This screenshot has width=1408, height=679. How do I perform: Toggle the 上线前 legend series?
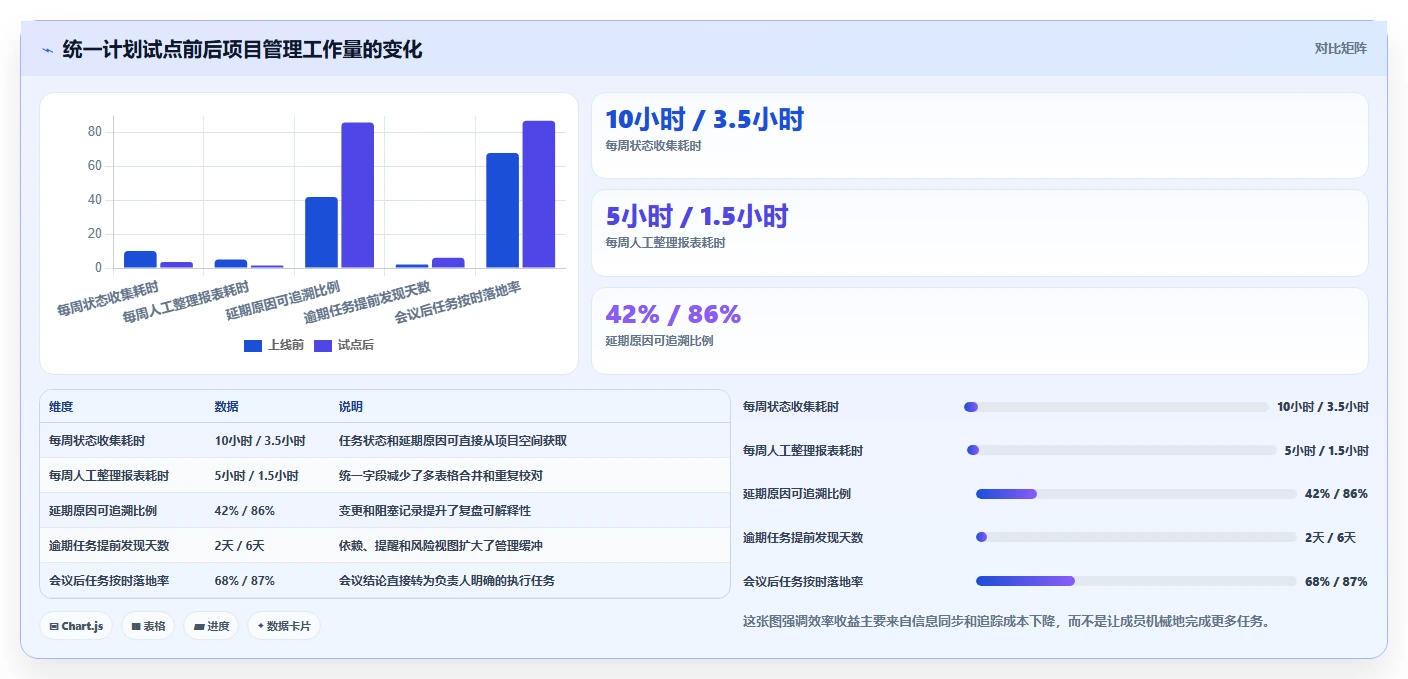tap(274, 345)
